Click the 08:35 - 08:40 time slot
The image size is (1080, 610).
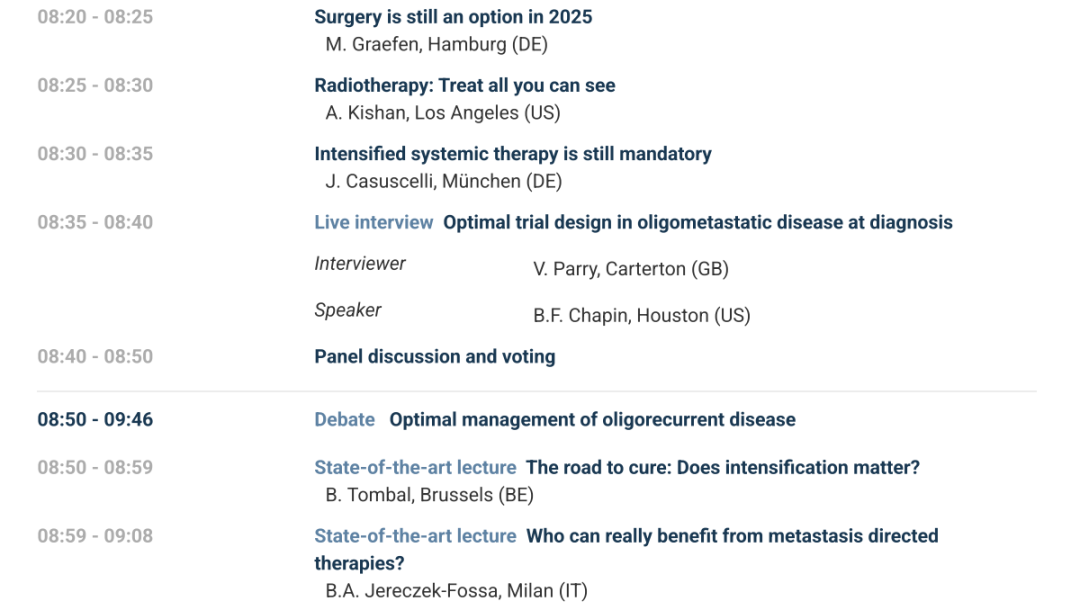point(95,222)
